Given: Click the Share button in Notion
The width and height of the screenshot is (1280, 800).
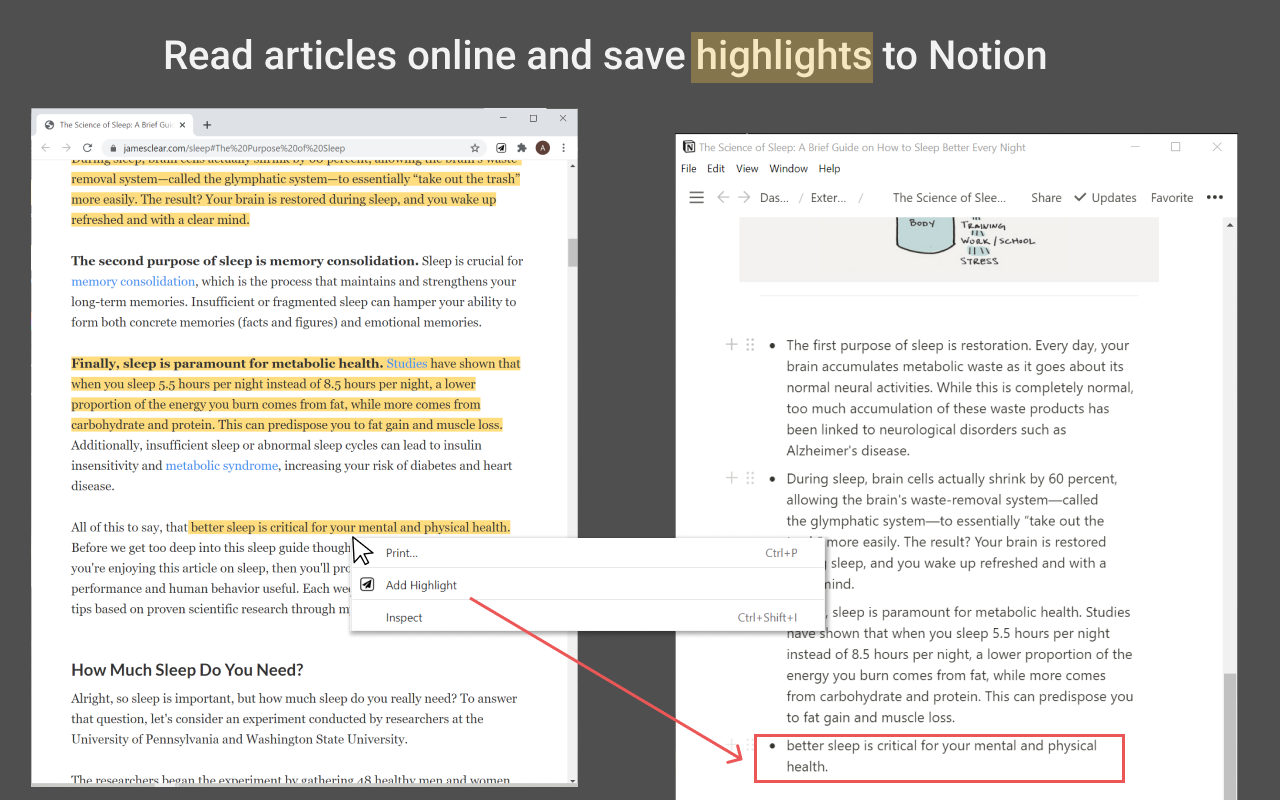Looking at the screenshot, I should click(x=1046, y=198).
